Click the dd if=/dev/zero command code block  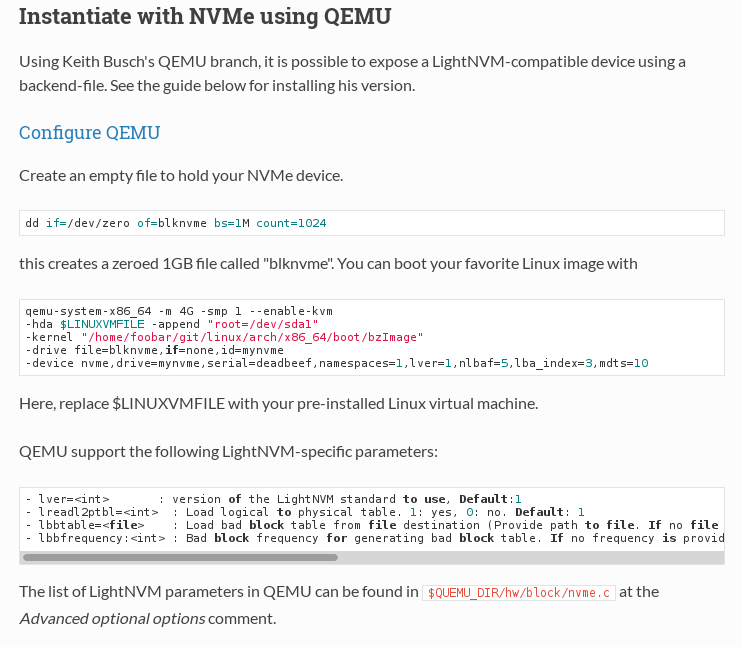(371, 223)
